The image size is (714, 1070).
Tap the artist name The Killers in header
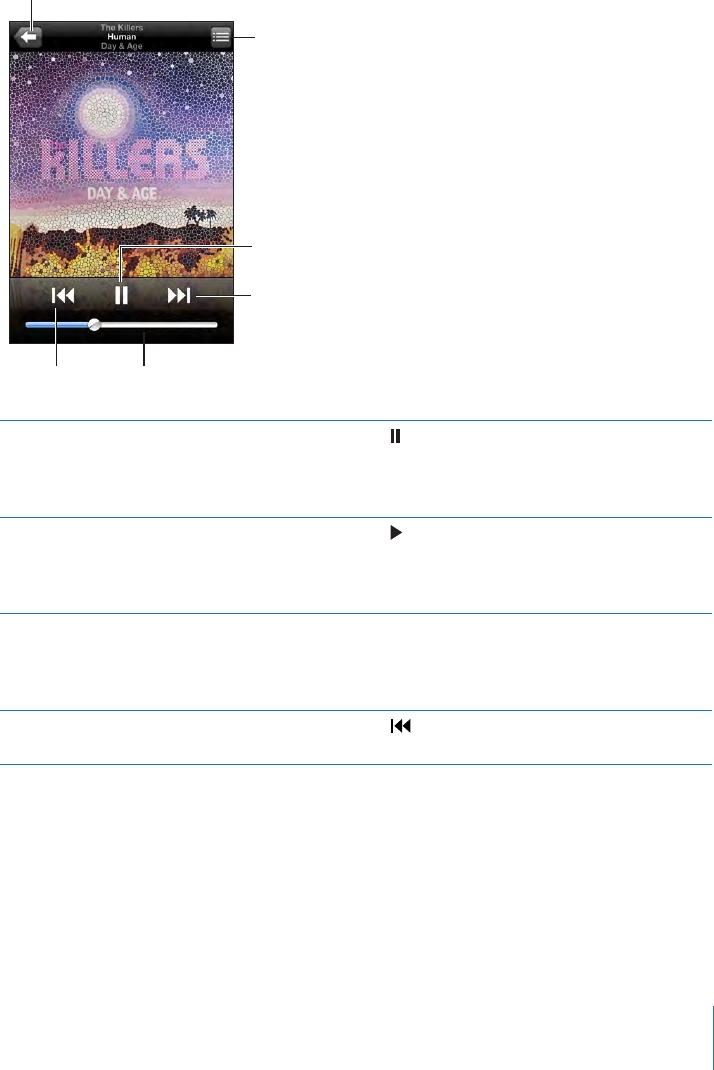pyautogui.click(x=122, y=28)
